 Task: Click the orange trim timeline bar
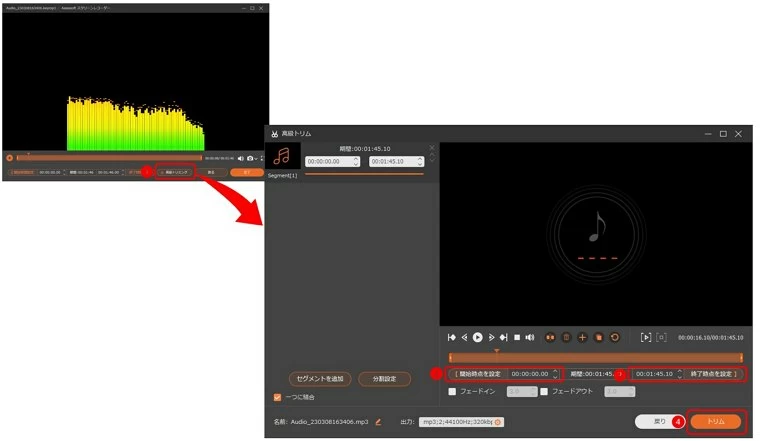(x=595, y=357)
